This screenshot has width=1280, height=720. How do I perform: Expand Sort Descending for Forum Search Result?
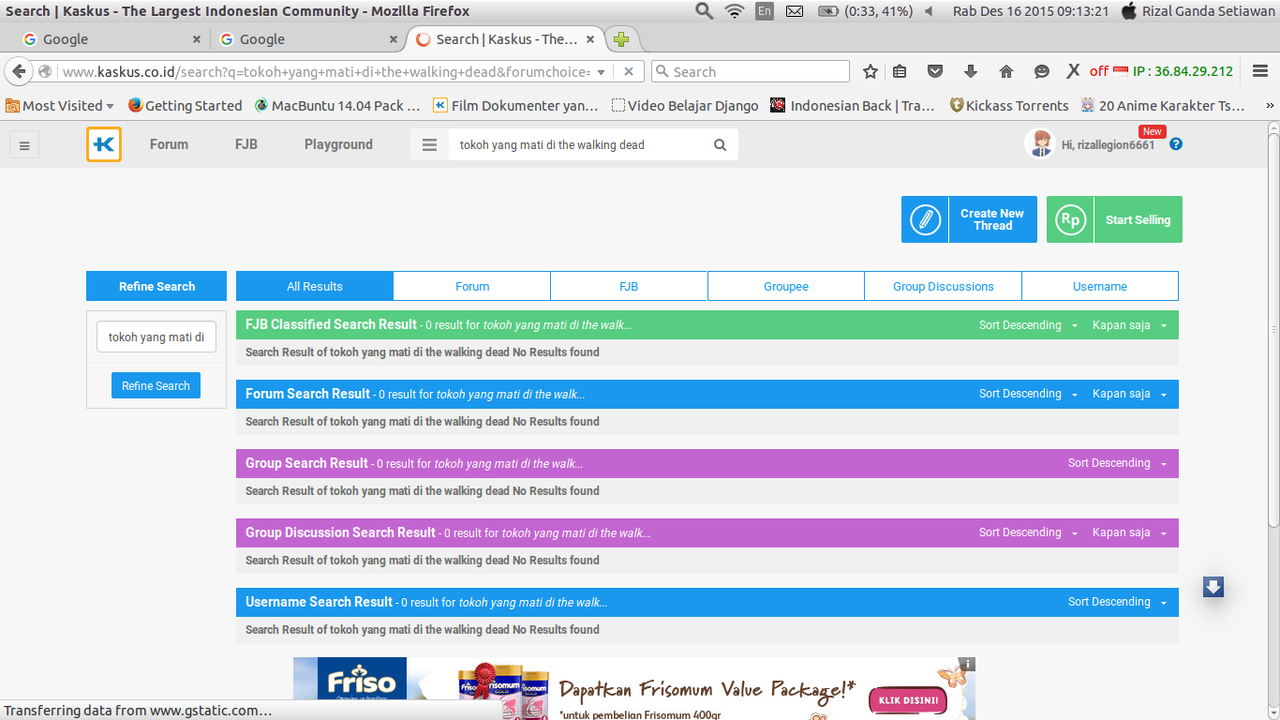tap(1028, 394)
